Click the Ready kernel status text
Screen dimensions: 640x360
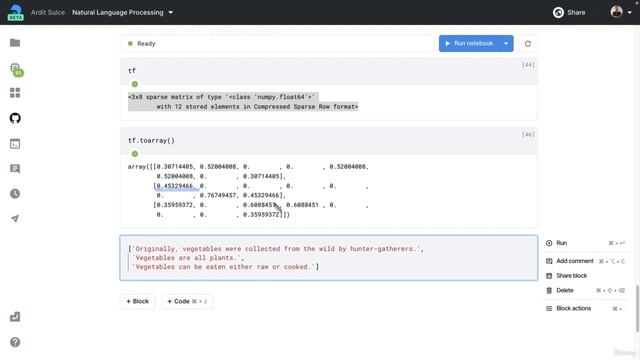146,44
